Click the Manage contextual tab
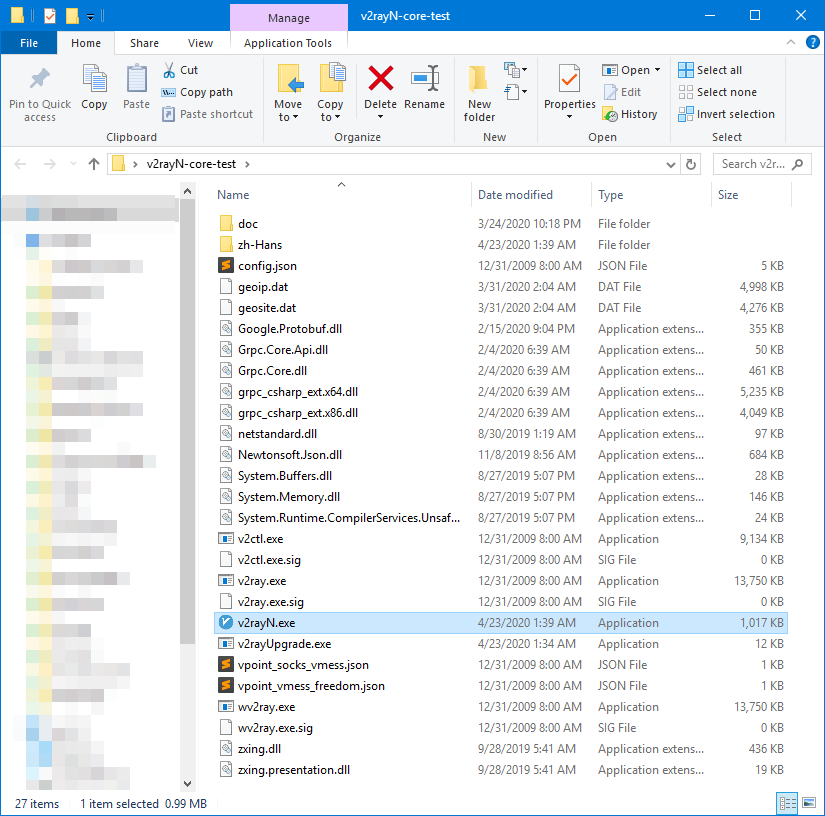This screenshot has width=825, height=816. 288,17
